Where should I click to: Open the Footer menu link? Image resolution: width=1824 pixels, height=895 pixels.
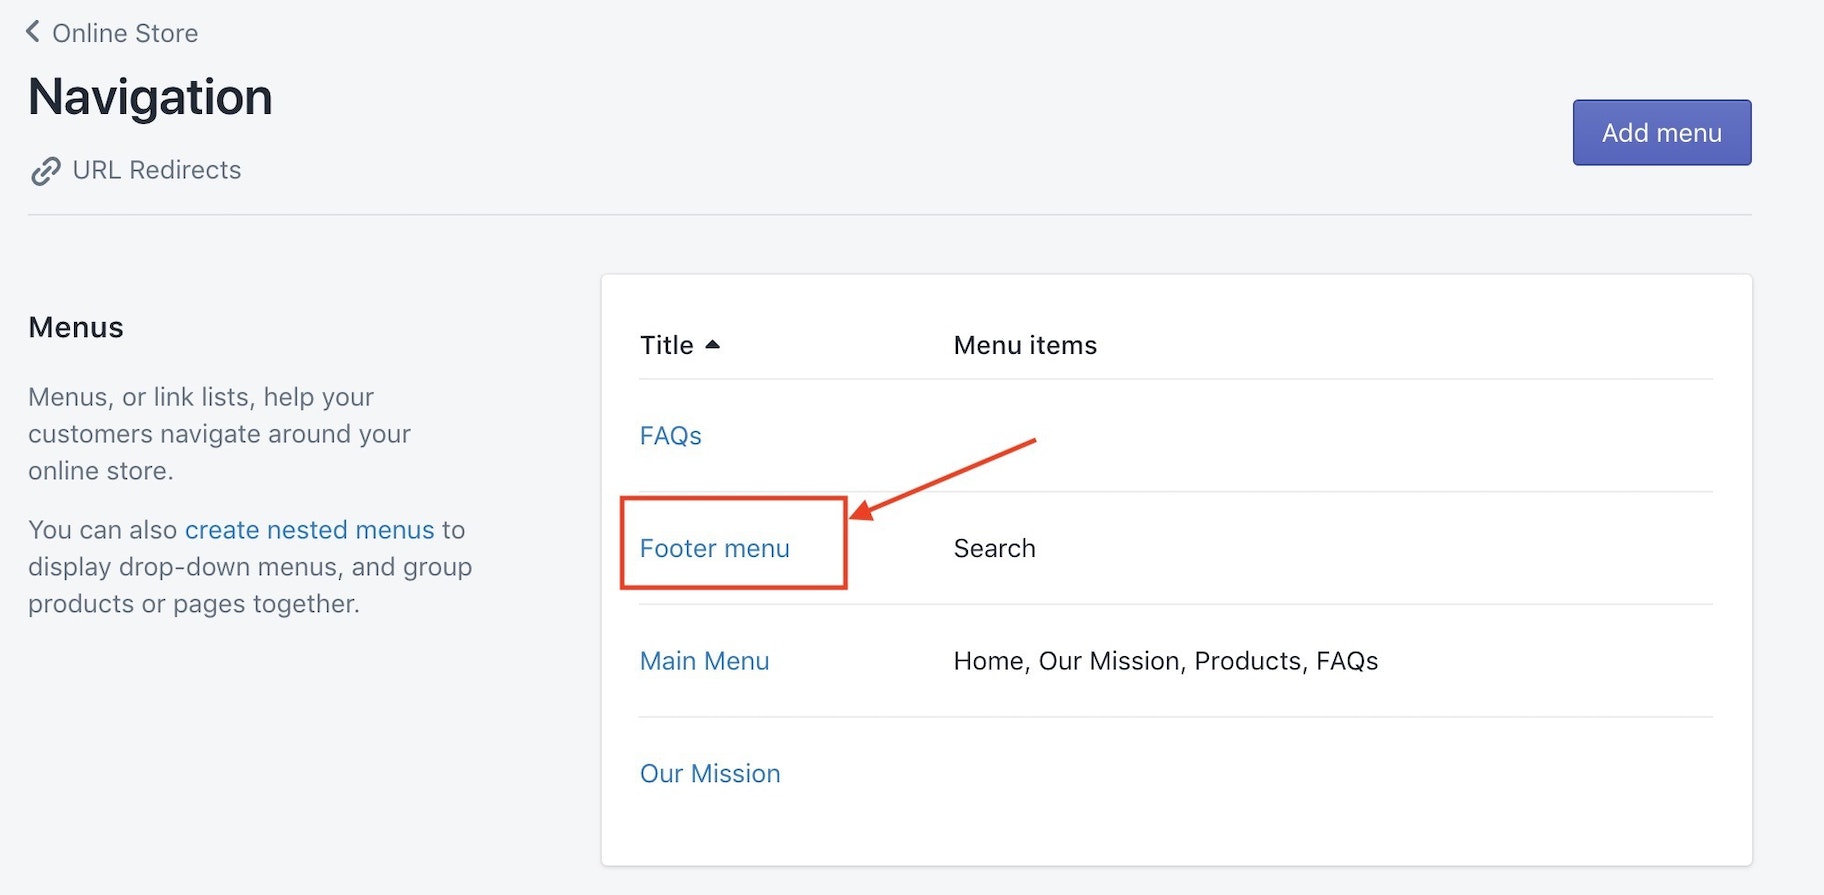click(714, 549)
